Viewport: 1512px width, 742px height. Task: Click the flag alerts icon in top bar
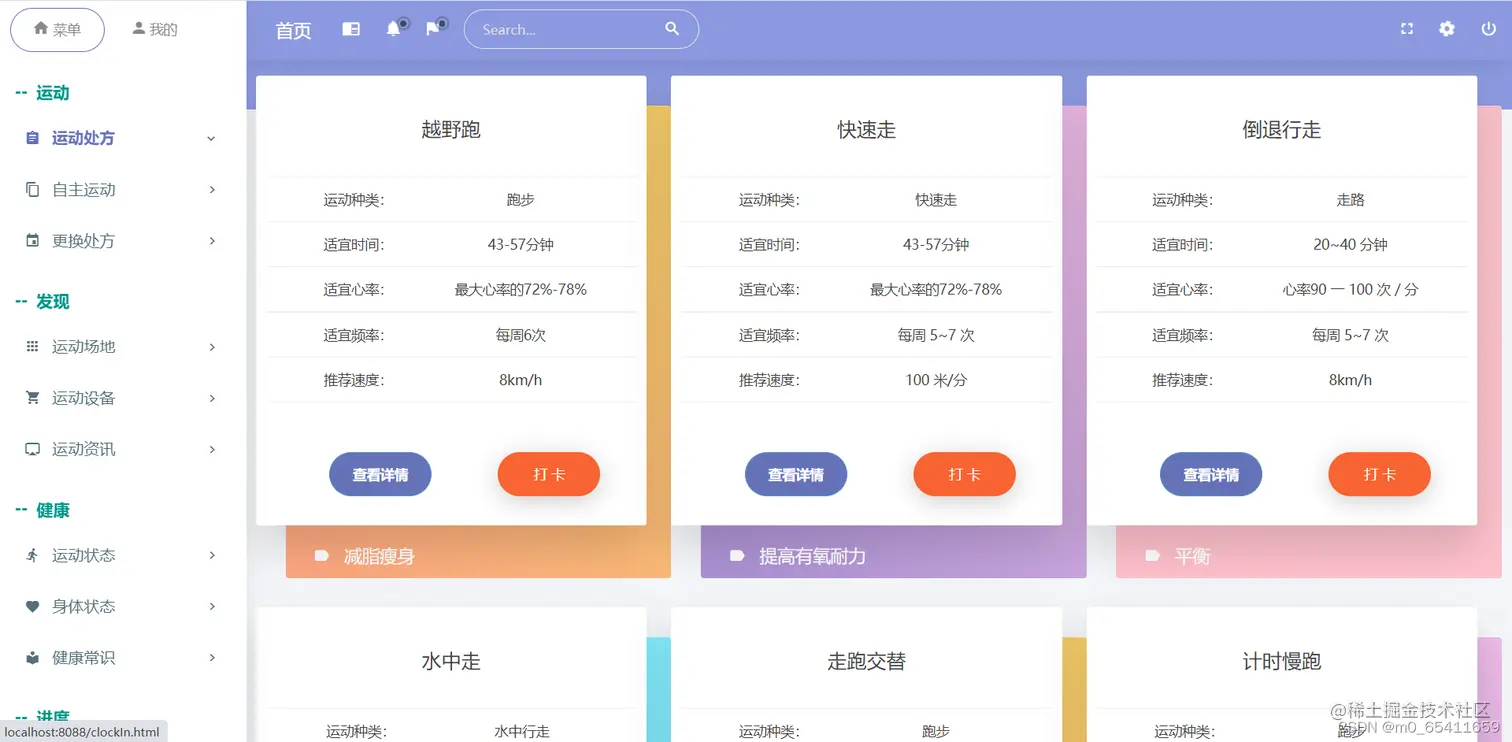click(x=430, y=29)
